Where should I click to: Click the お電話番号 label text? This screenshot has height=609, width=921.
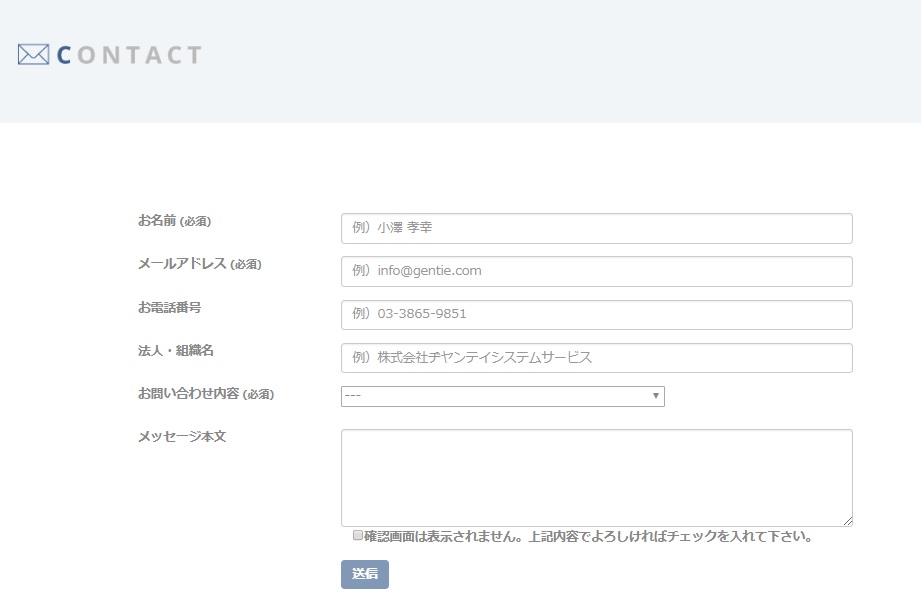pyautogui.click(x=169, y=307)
